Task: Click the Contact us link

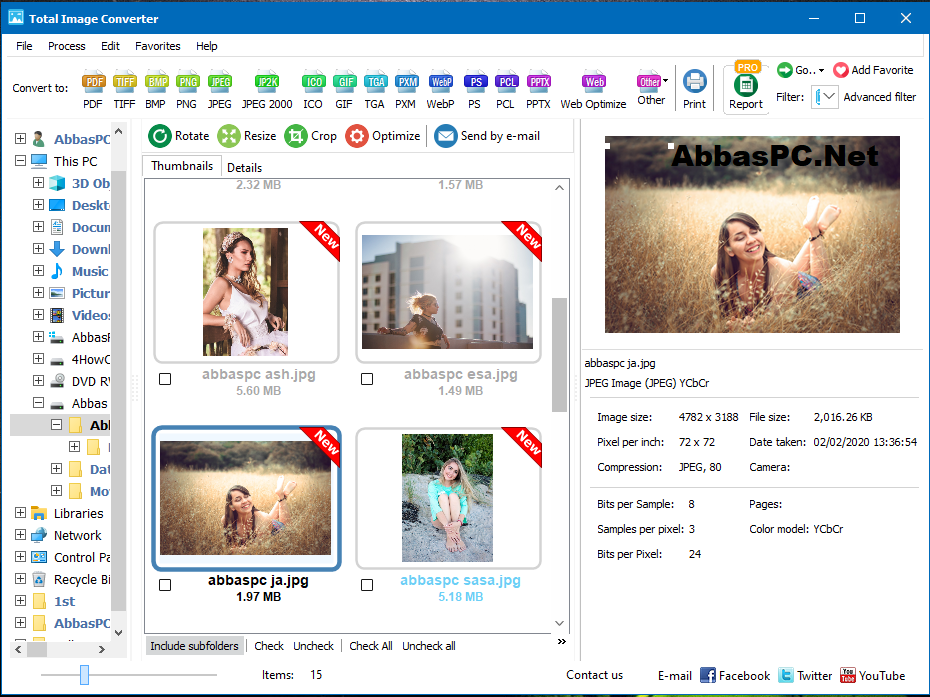Action: (594, 675)
